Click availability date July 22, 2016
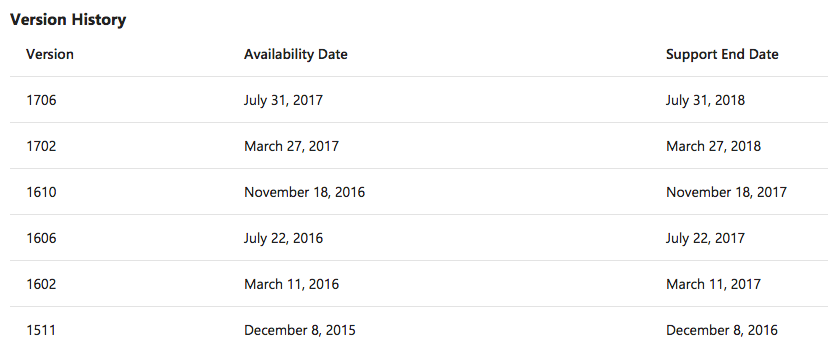 pos(283,239)
